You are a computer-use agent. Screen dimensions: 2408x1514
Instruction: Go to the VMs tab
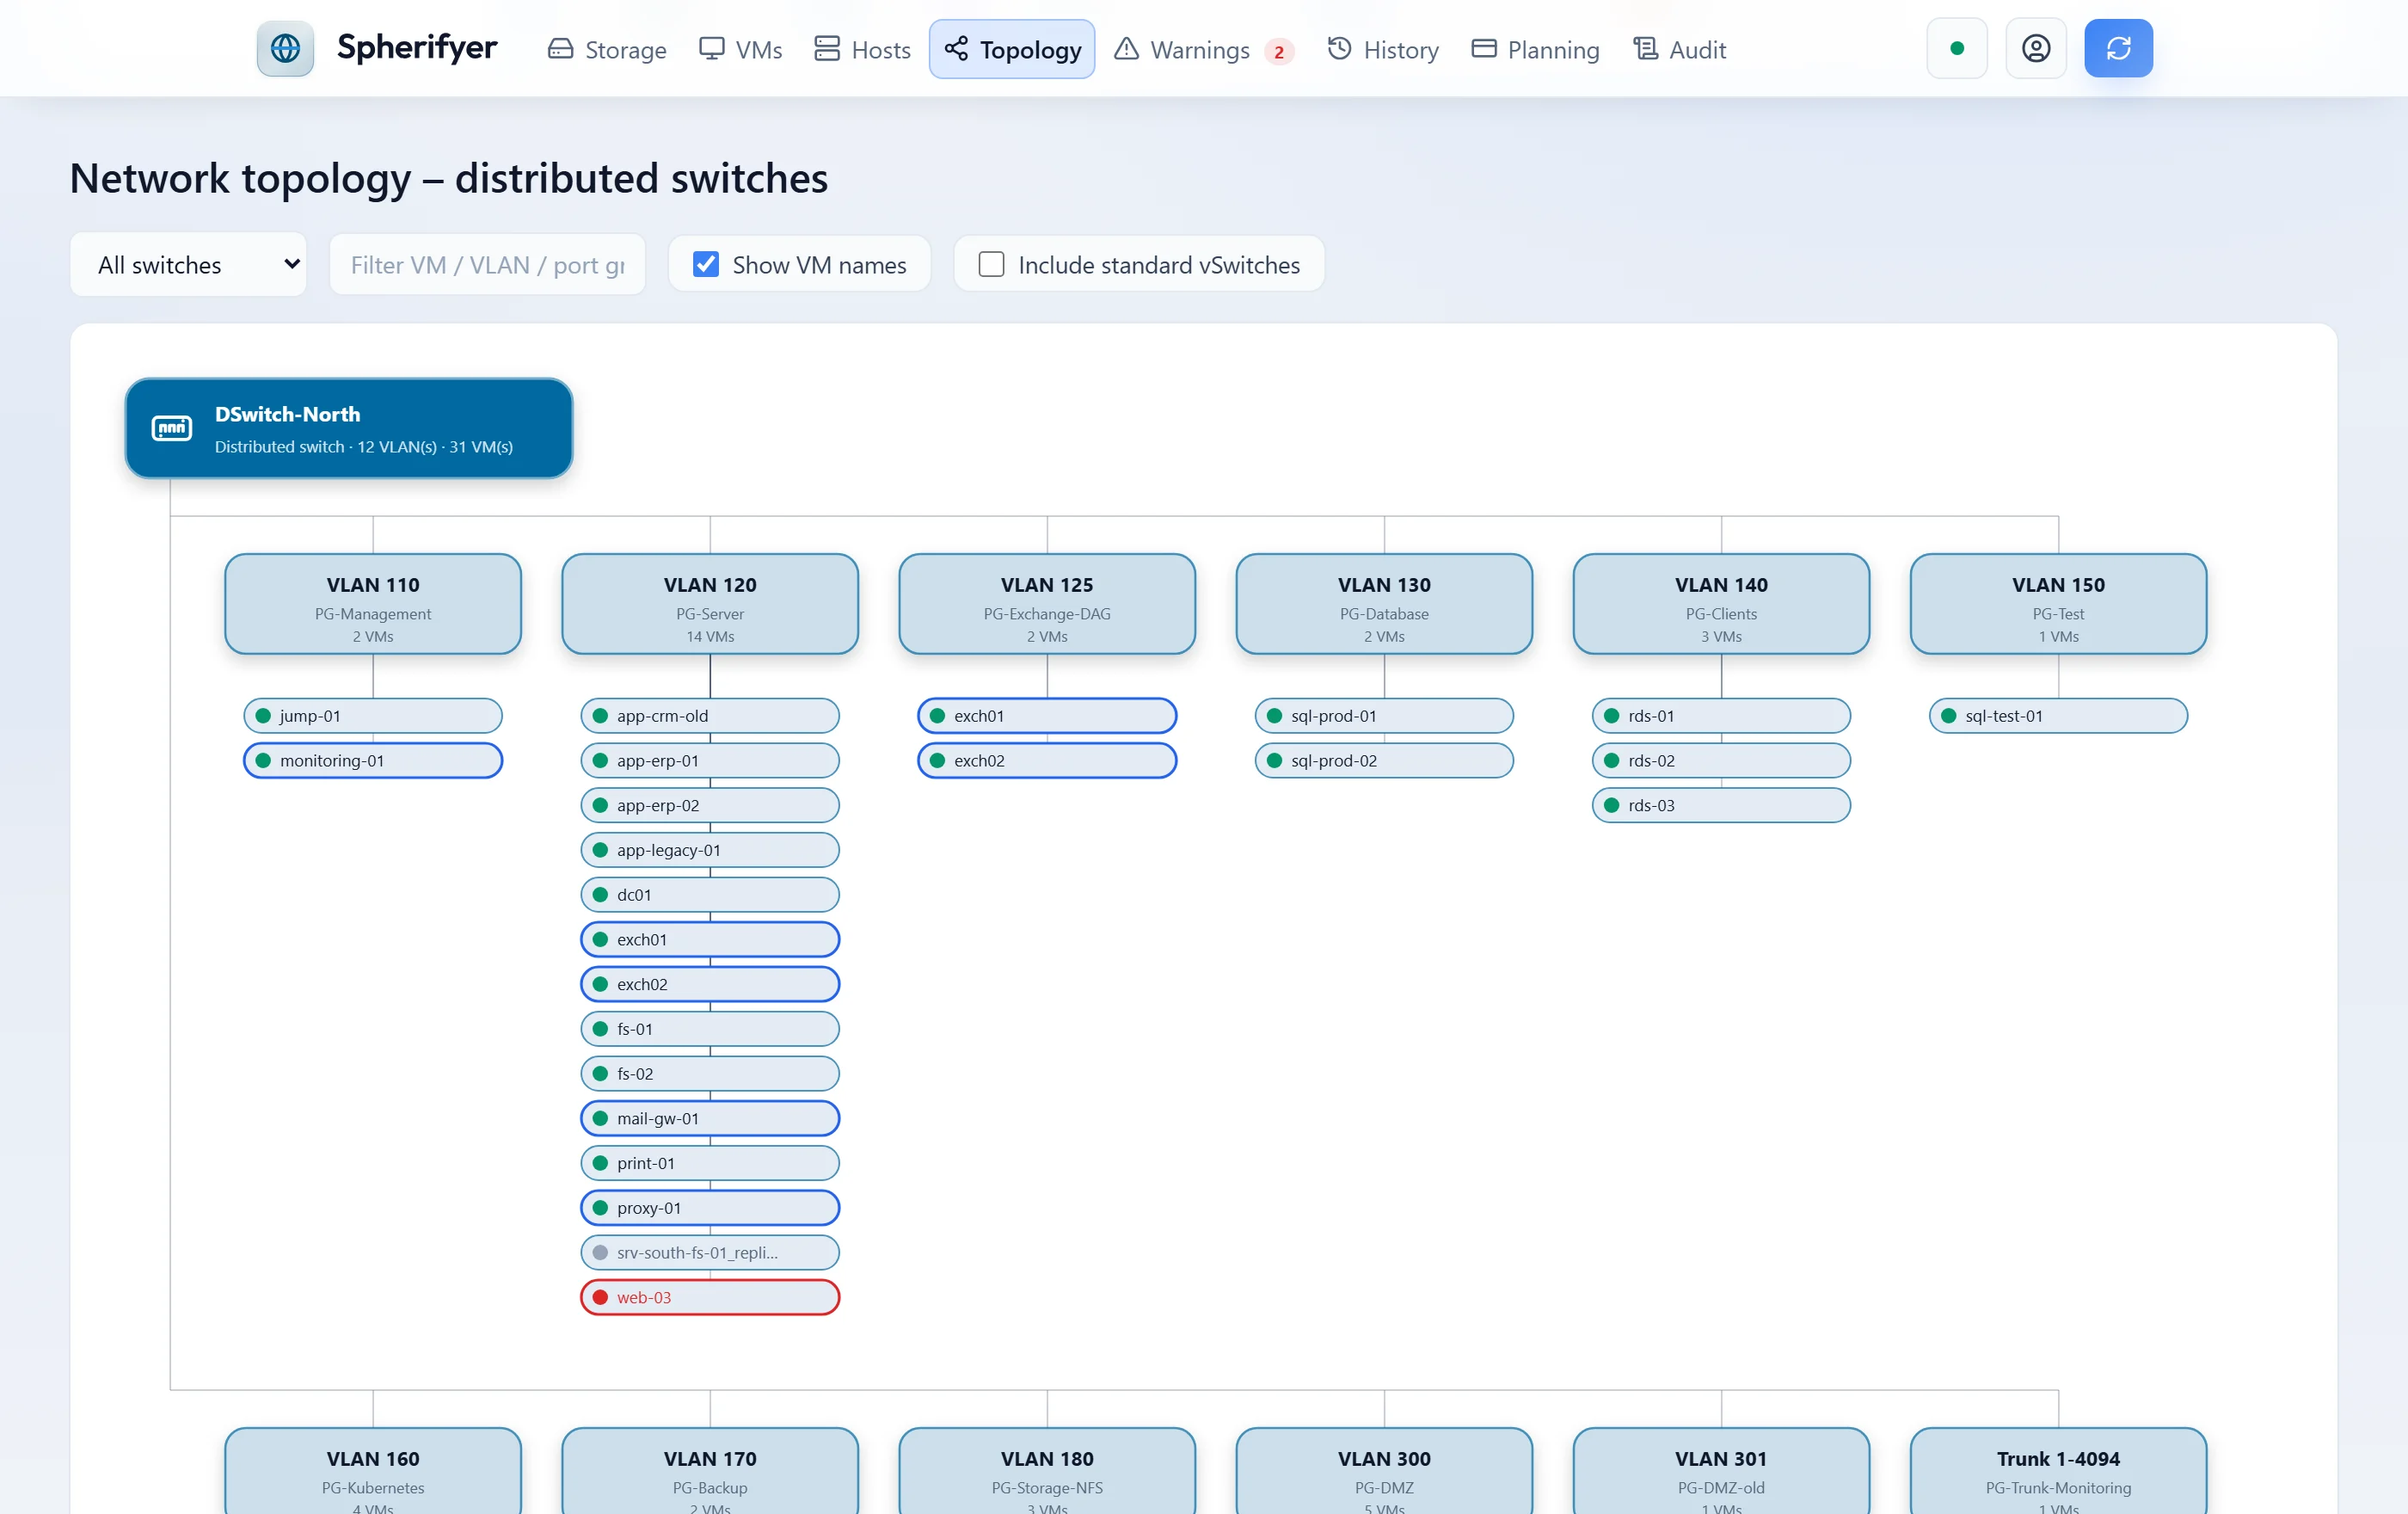(740, 49)
